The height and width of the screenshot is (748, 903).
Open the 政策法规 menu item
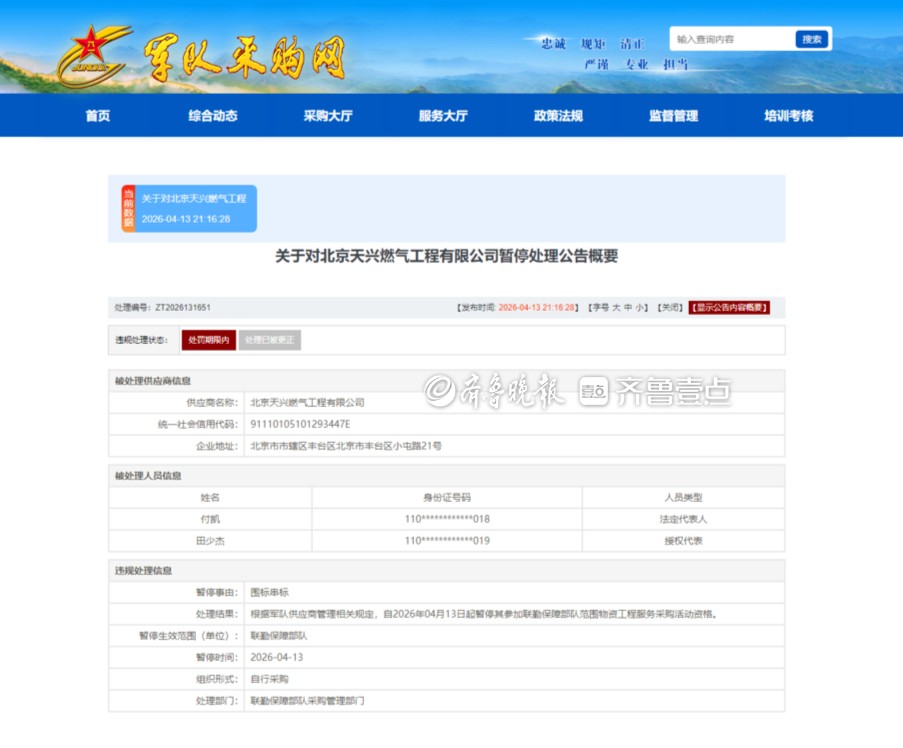558,116
